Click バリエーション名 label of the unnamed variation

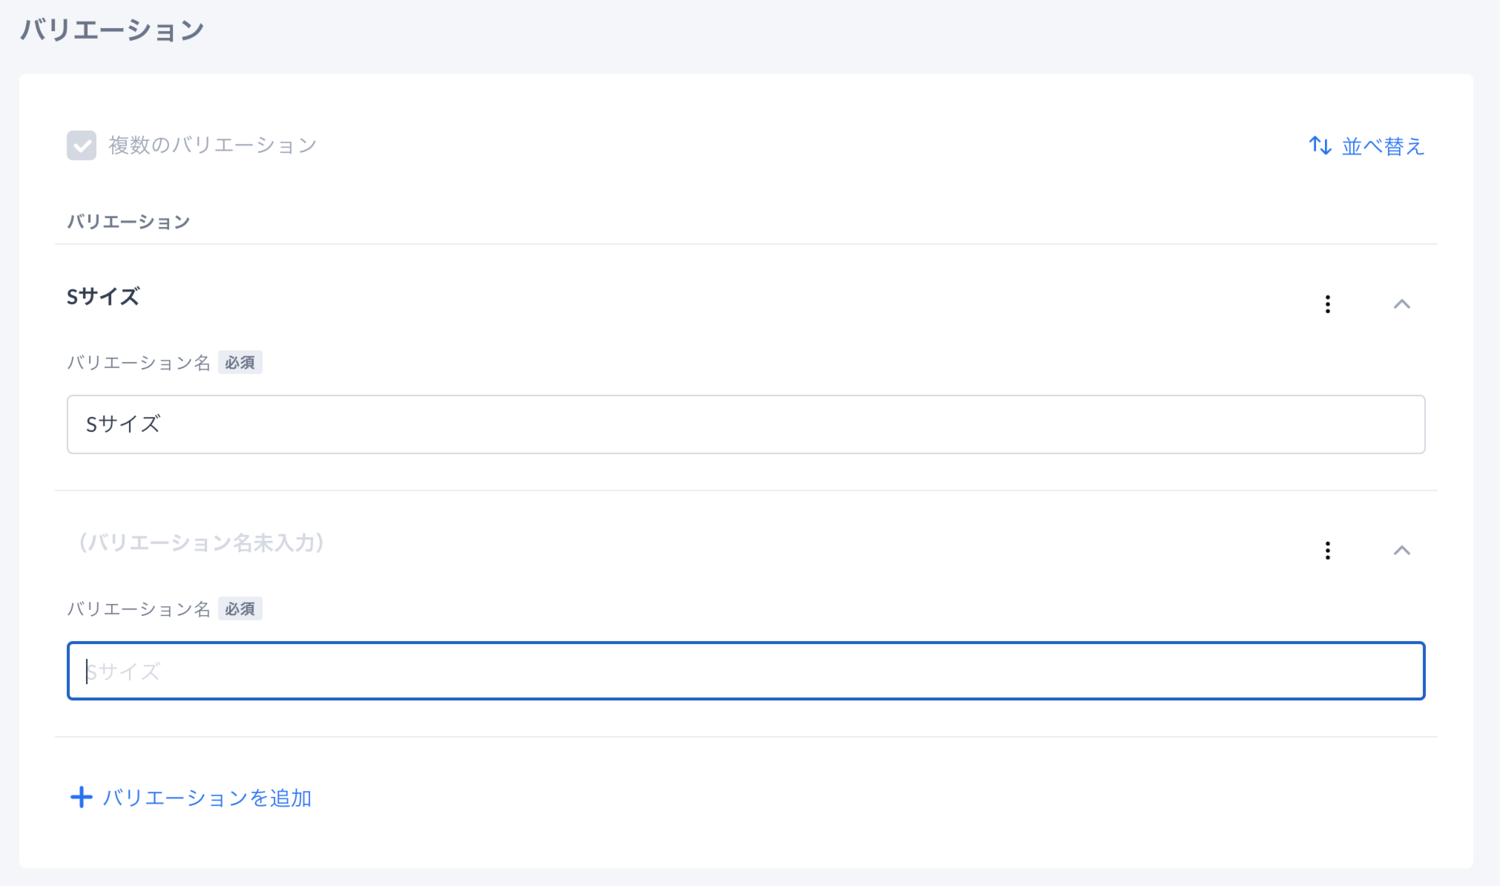point(139,609)
